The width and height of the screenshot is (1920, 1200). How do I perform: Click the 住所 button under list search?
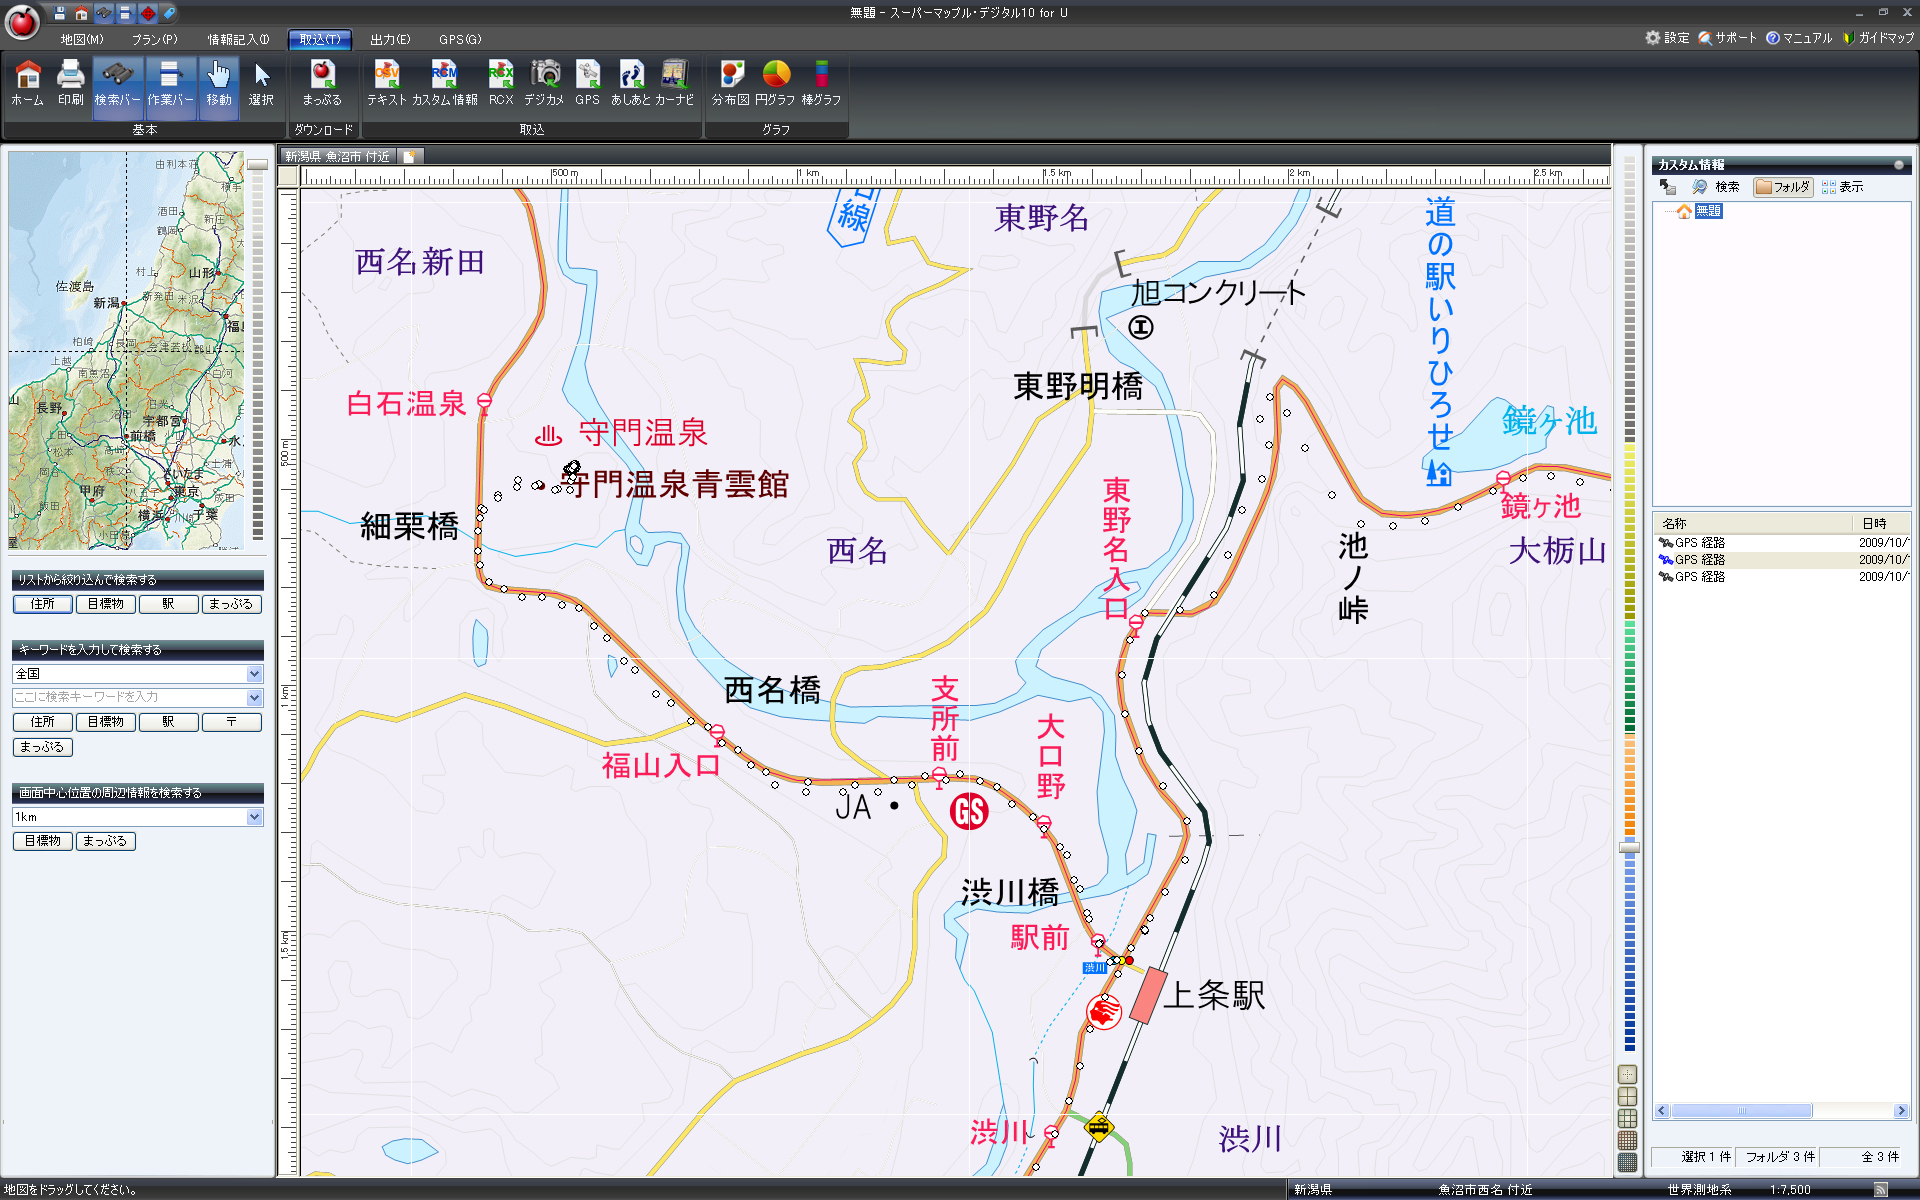click(43, 604)
